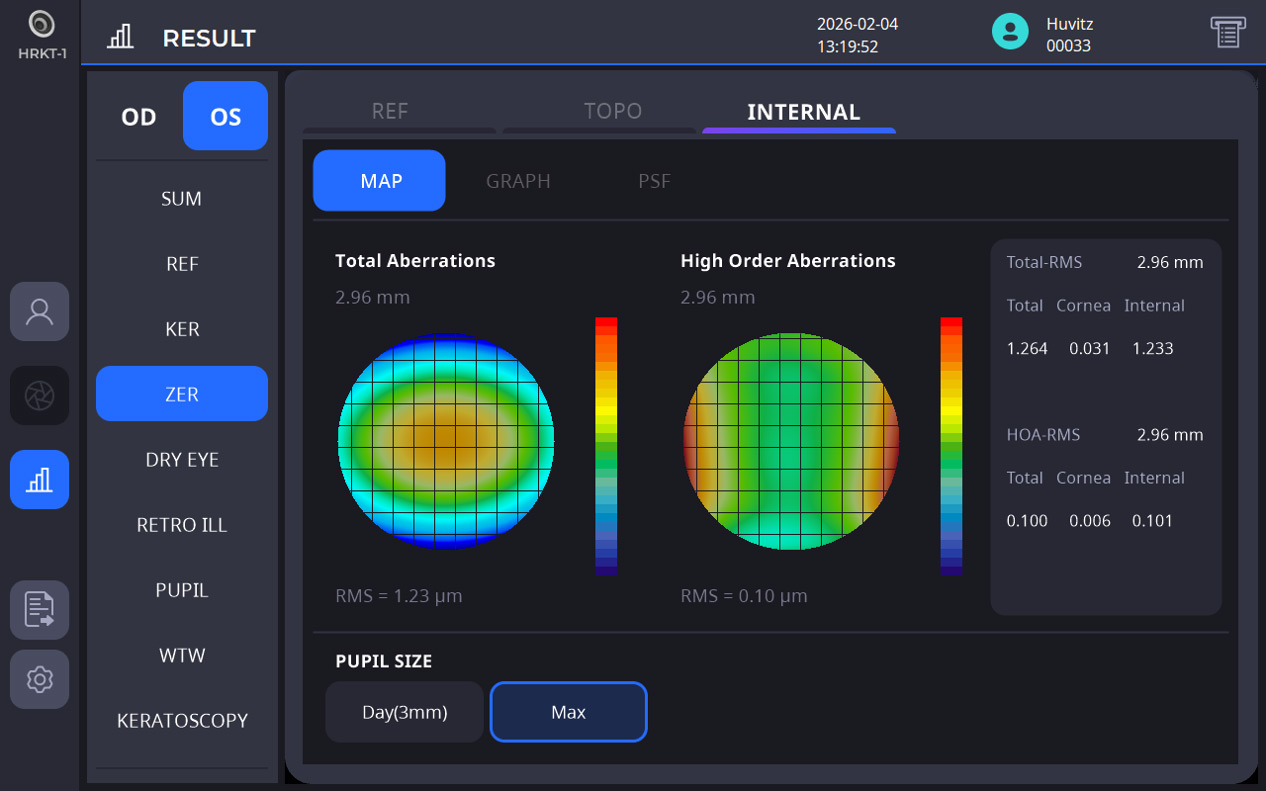Image resolution: width=1266 pixels, height=791 pixels.
Task: Click the 'RMS = 0.10 µm' text
Action: coord(744,596)
